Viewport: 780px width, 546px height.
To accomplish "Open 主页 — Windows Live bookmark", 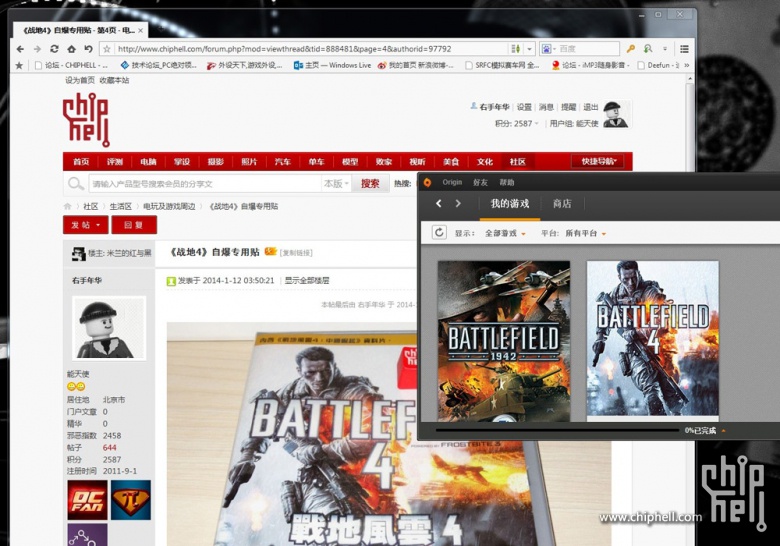I will click(332, 65).
